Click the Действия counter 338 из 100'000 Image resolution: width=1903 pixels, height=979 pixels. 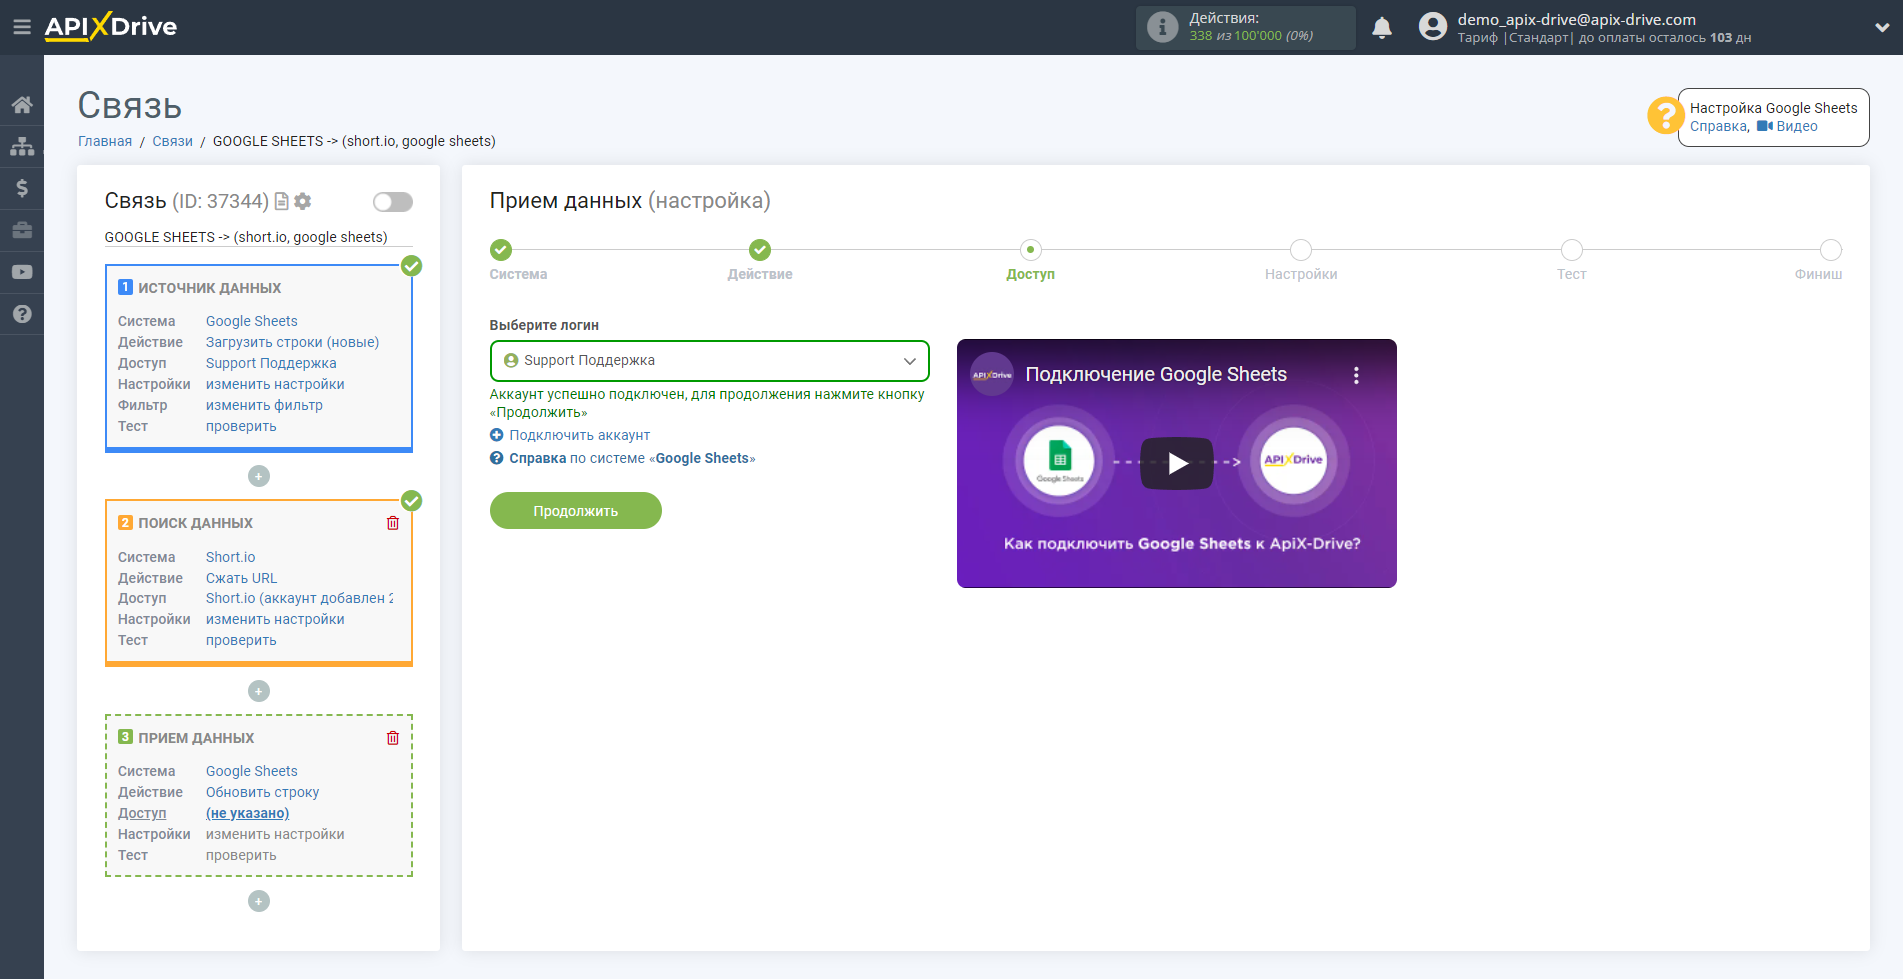(x=1251, y=36)
